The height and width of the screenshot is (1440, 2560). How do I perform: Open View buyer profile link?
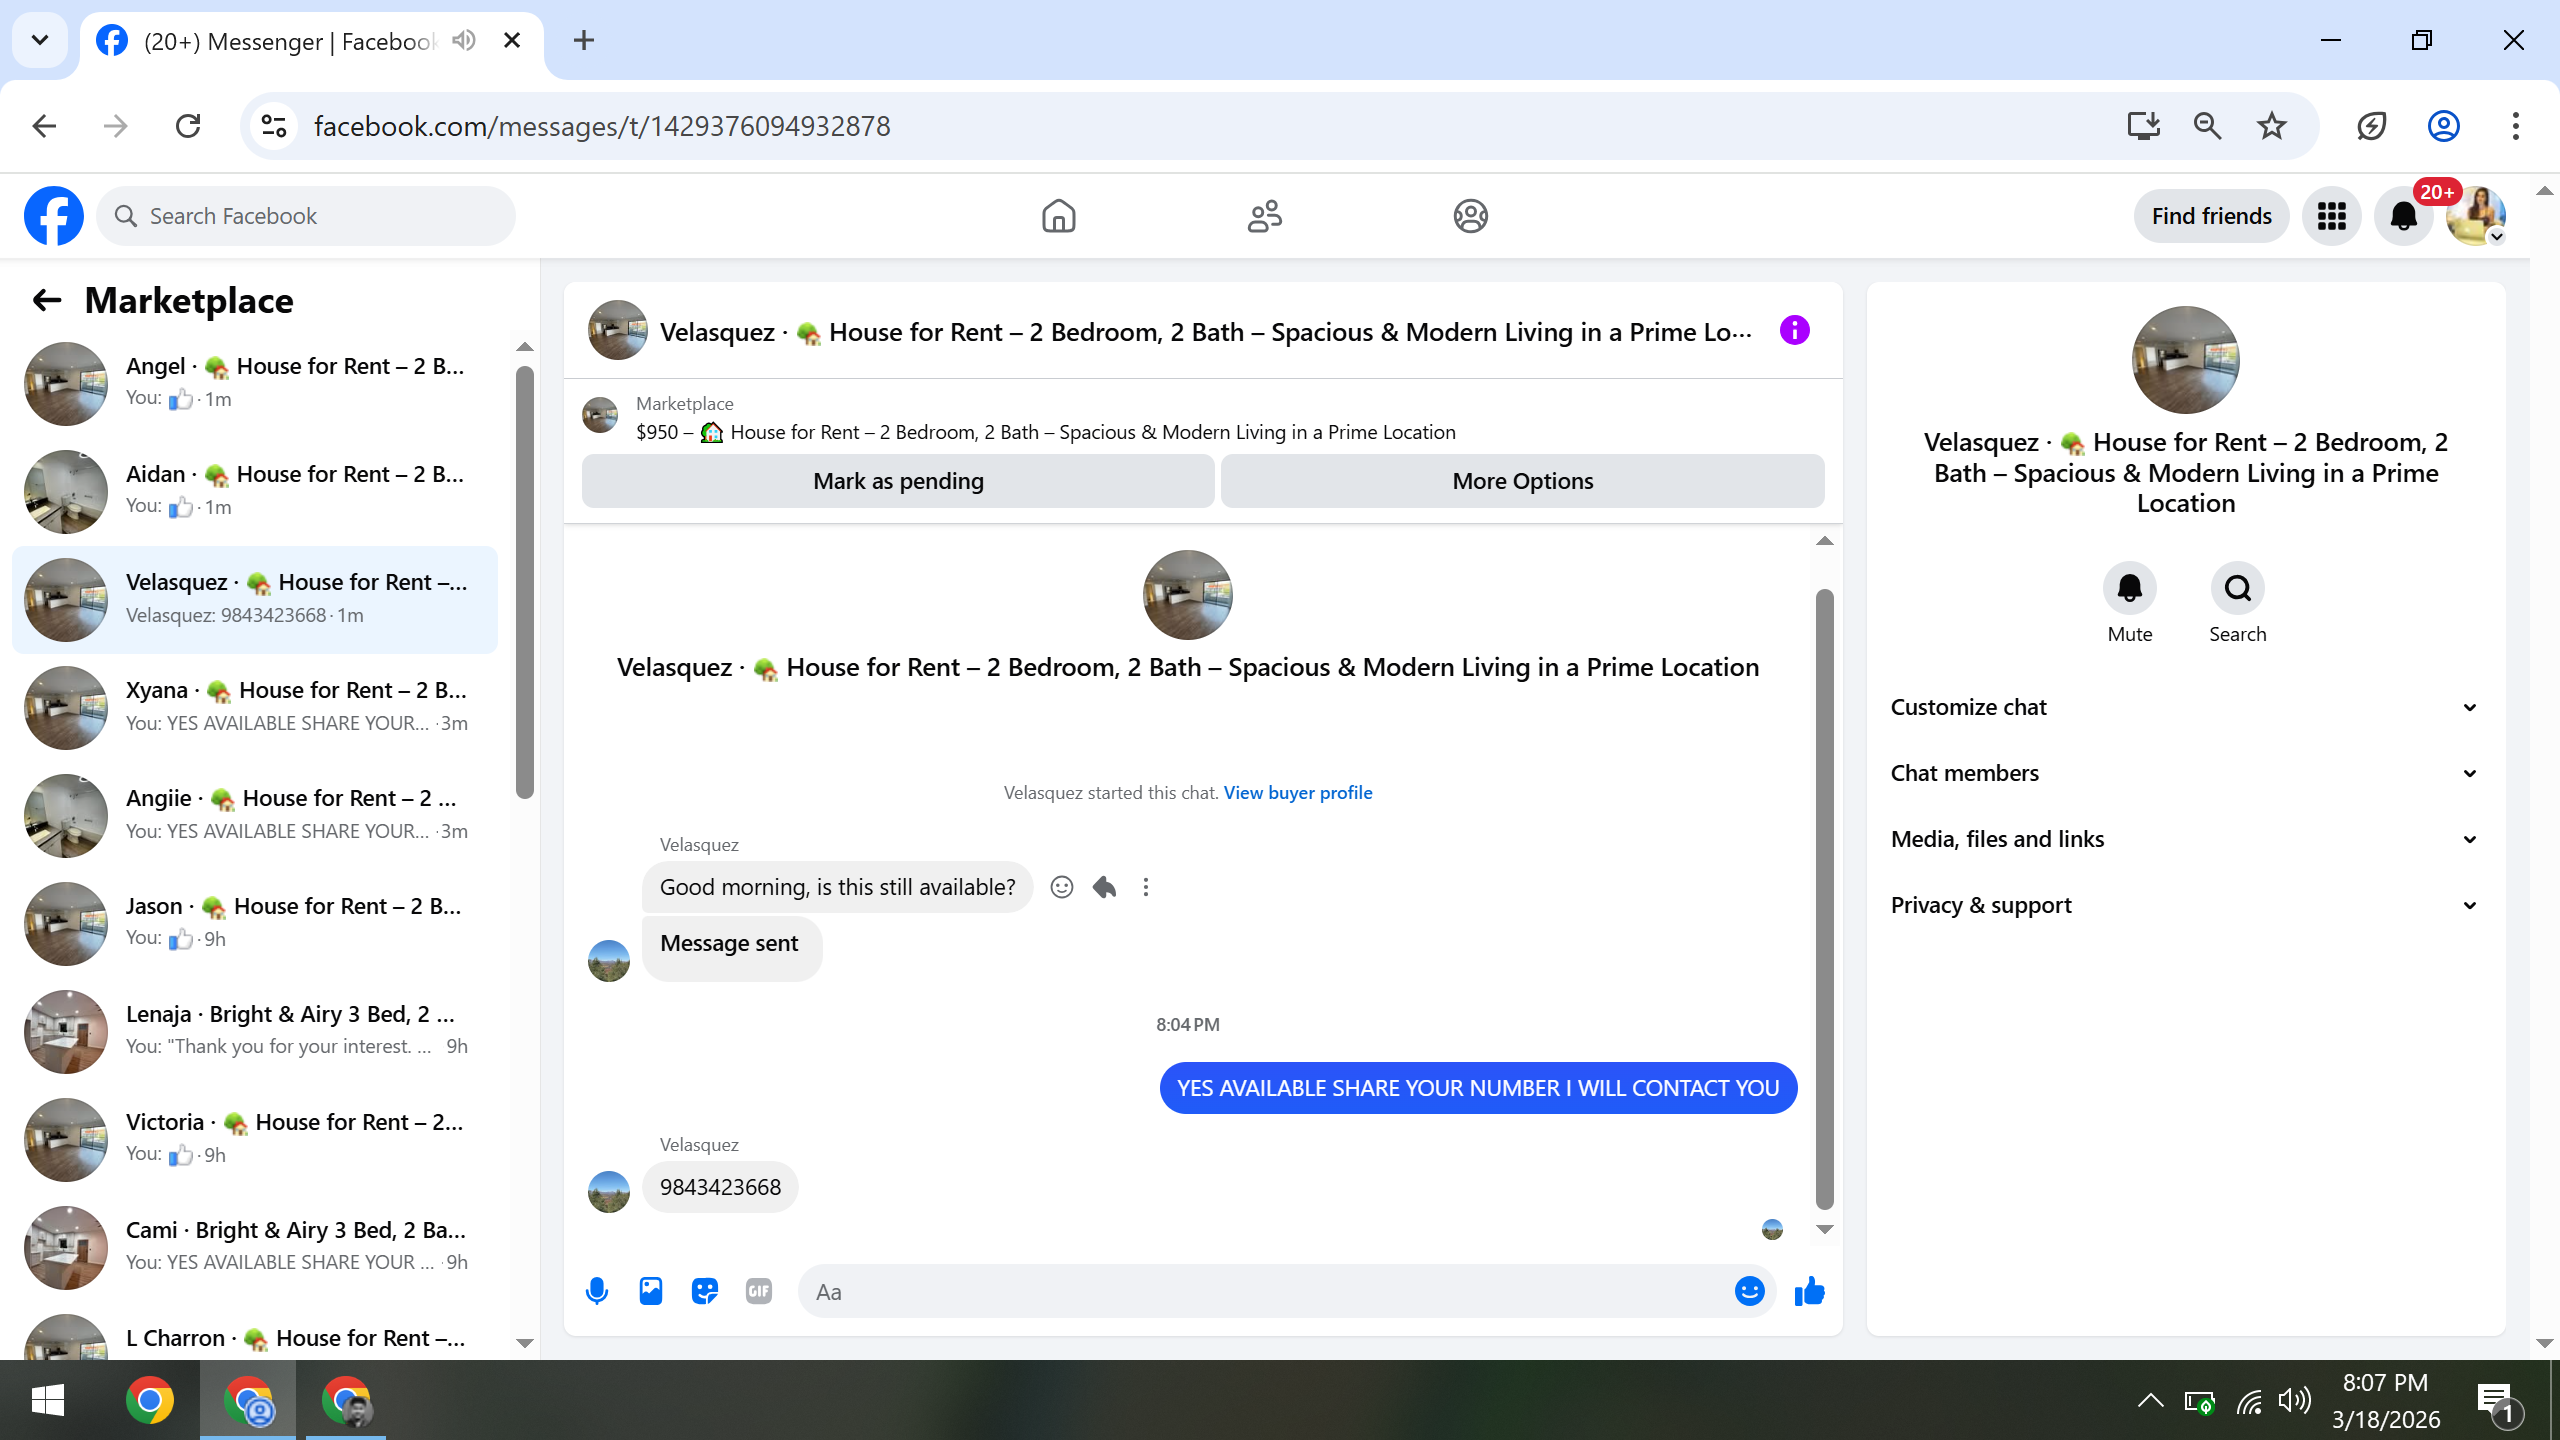[x=1297, y=792]
